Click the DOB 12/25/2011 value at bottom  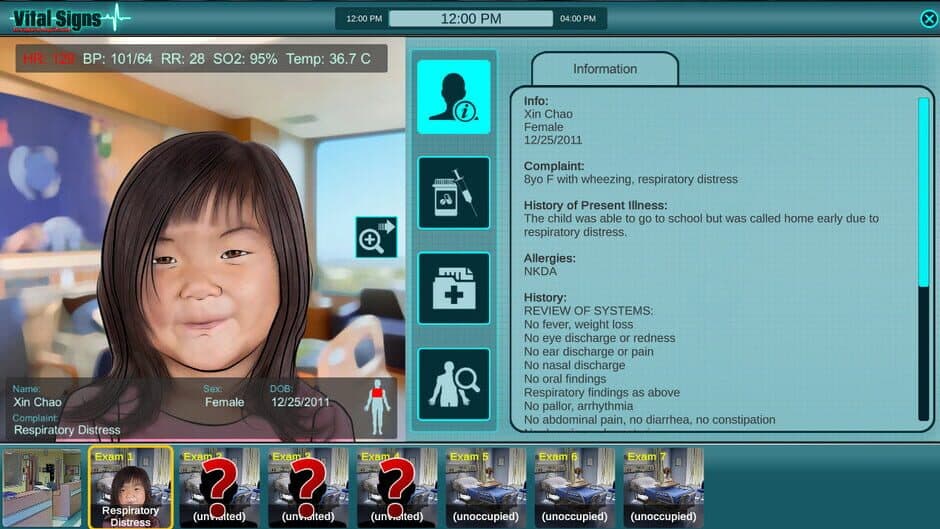pos(300,402)
